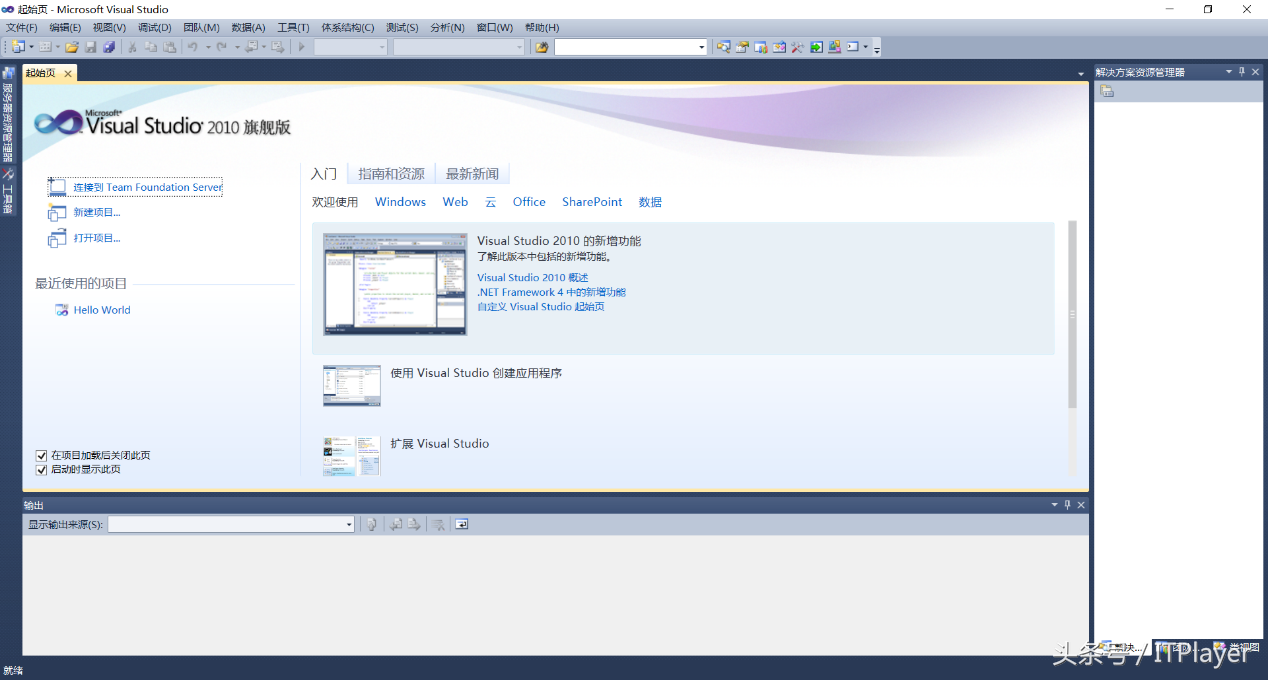Click Find Message in Code icon in Output
Screen dimensions: 1268x680
(371, 524)
